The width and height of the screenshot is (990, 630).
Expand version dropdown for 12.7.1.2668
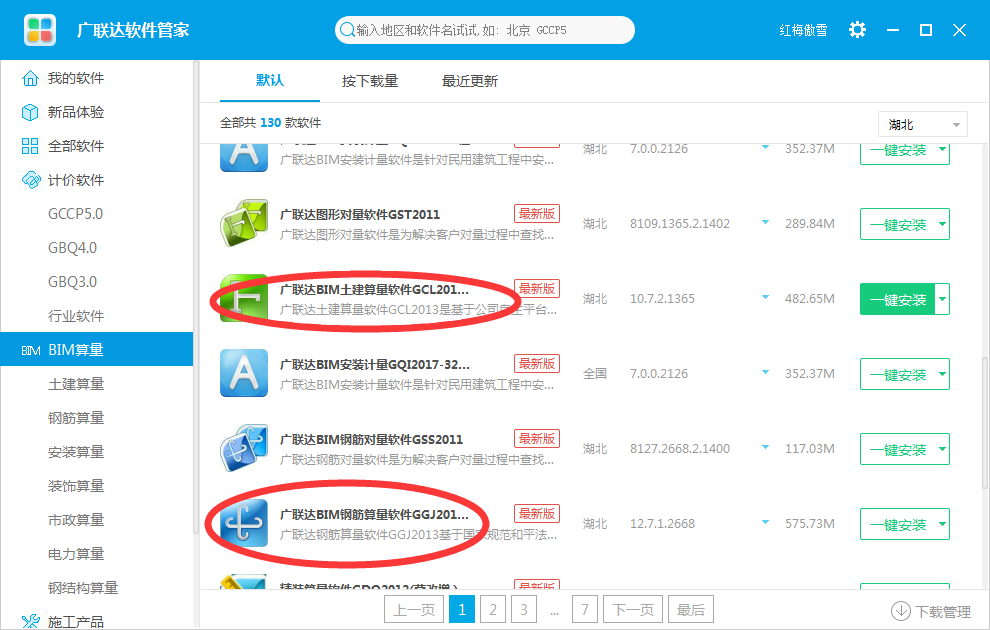[x=765, y=523]
